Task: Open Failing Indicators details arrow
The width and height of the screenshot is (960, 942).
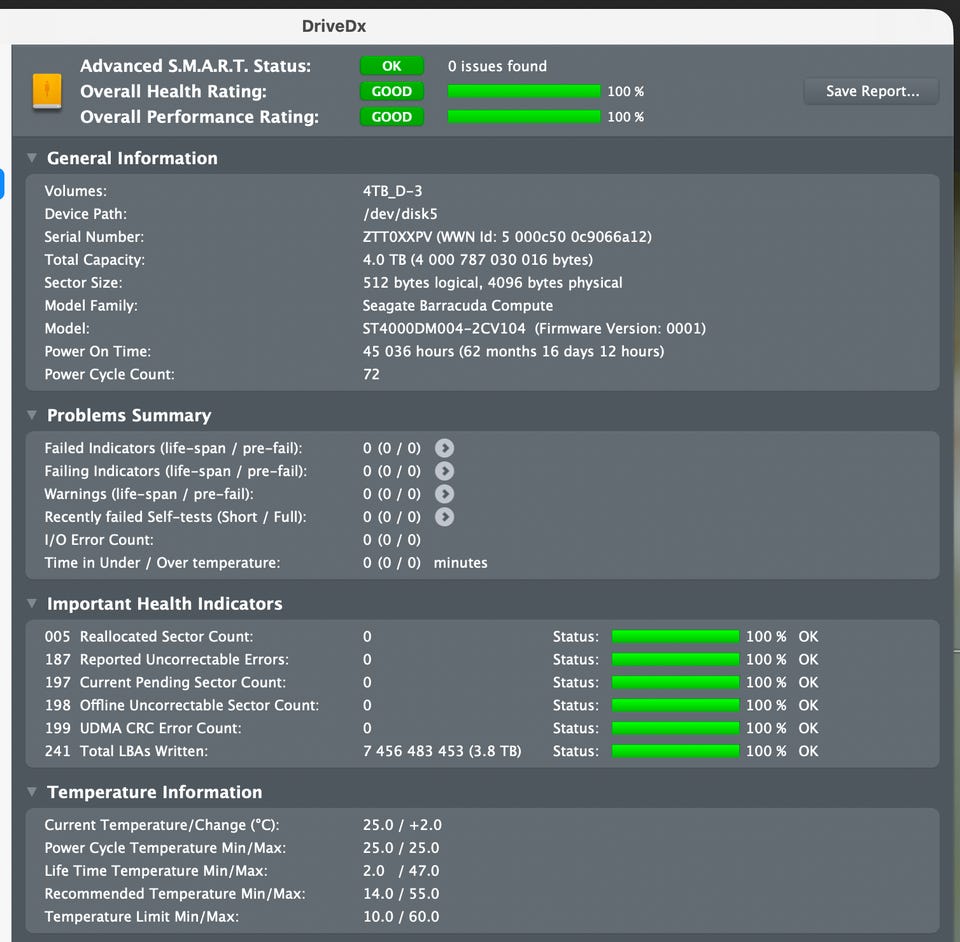Action: pyautogui.click(x=444, y=471)
